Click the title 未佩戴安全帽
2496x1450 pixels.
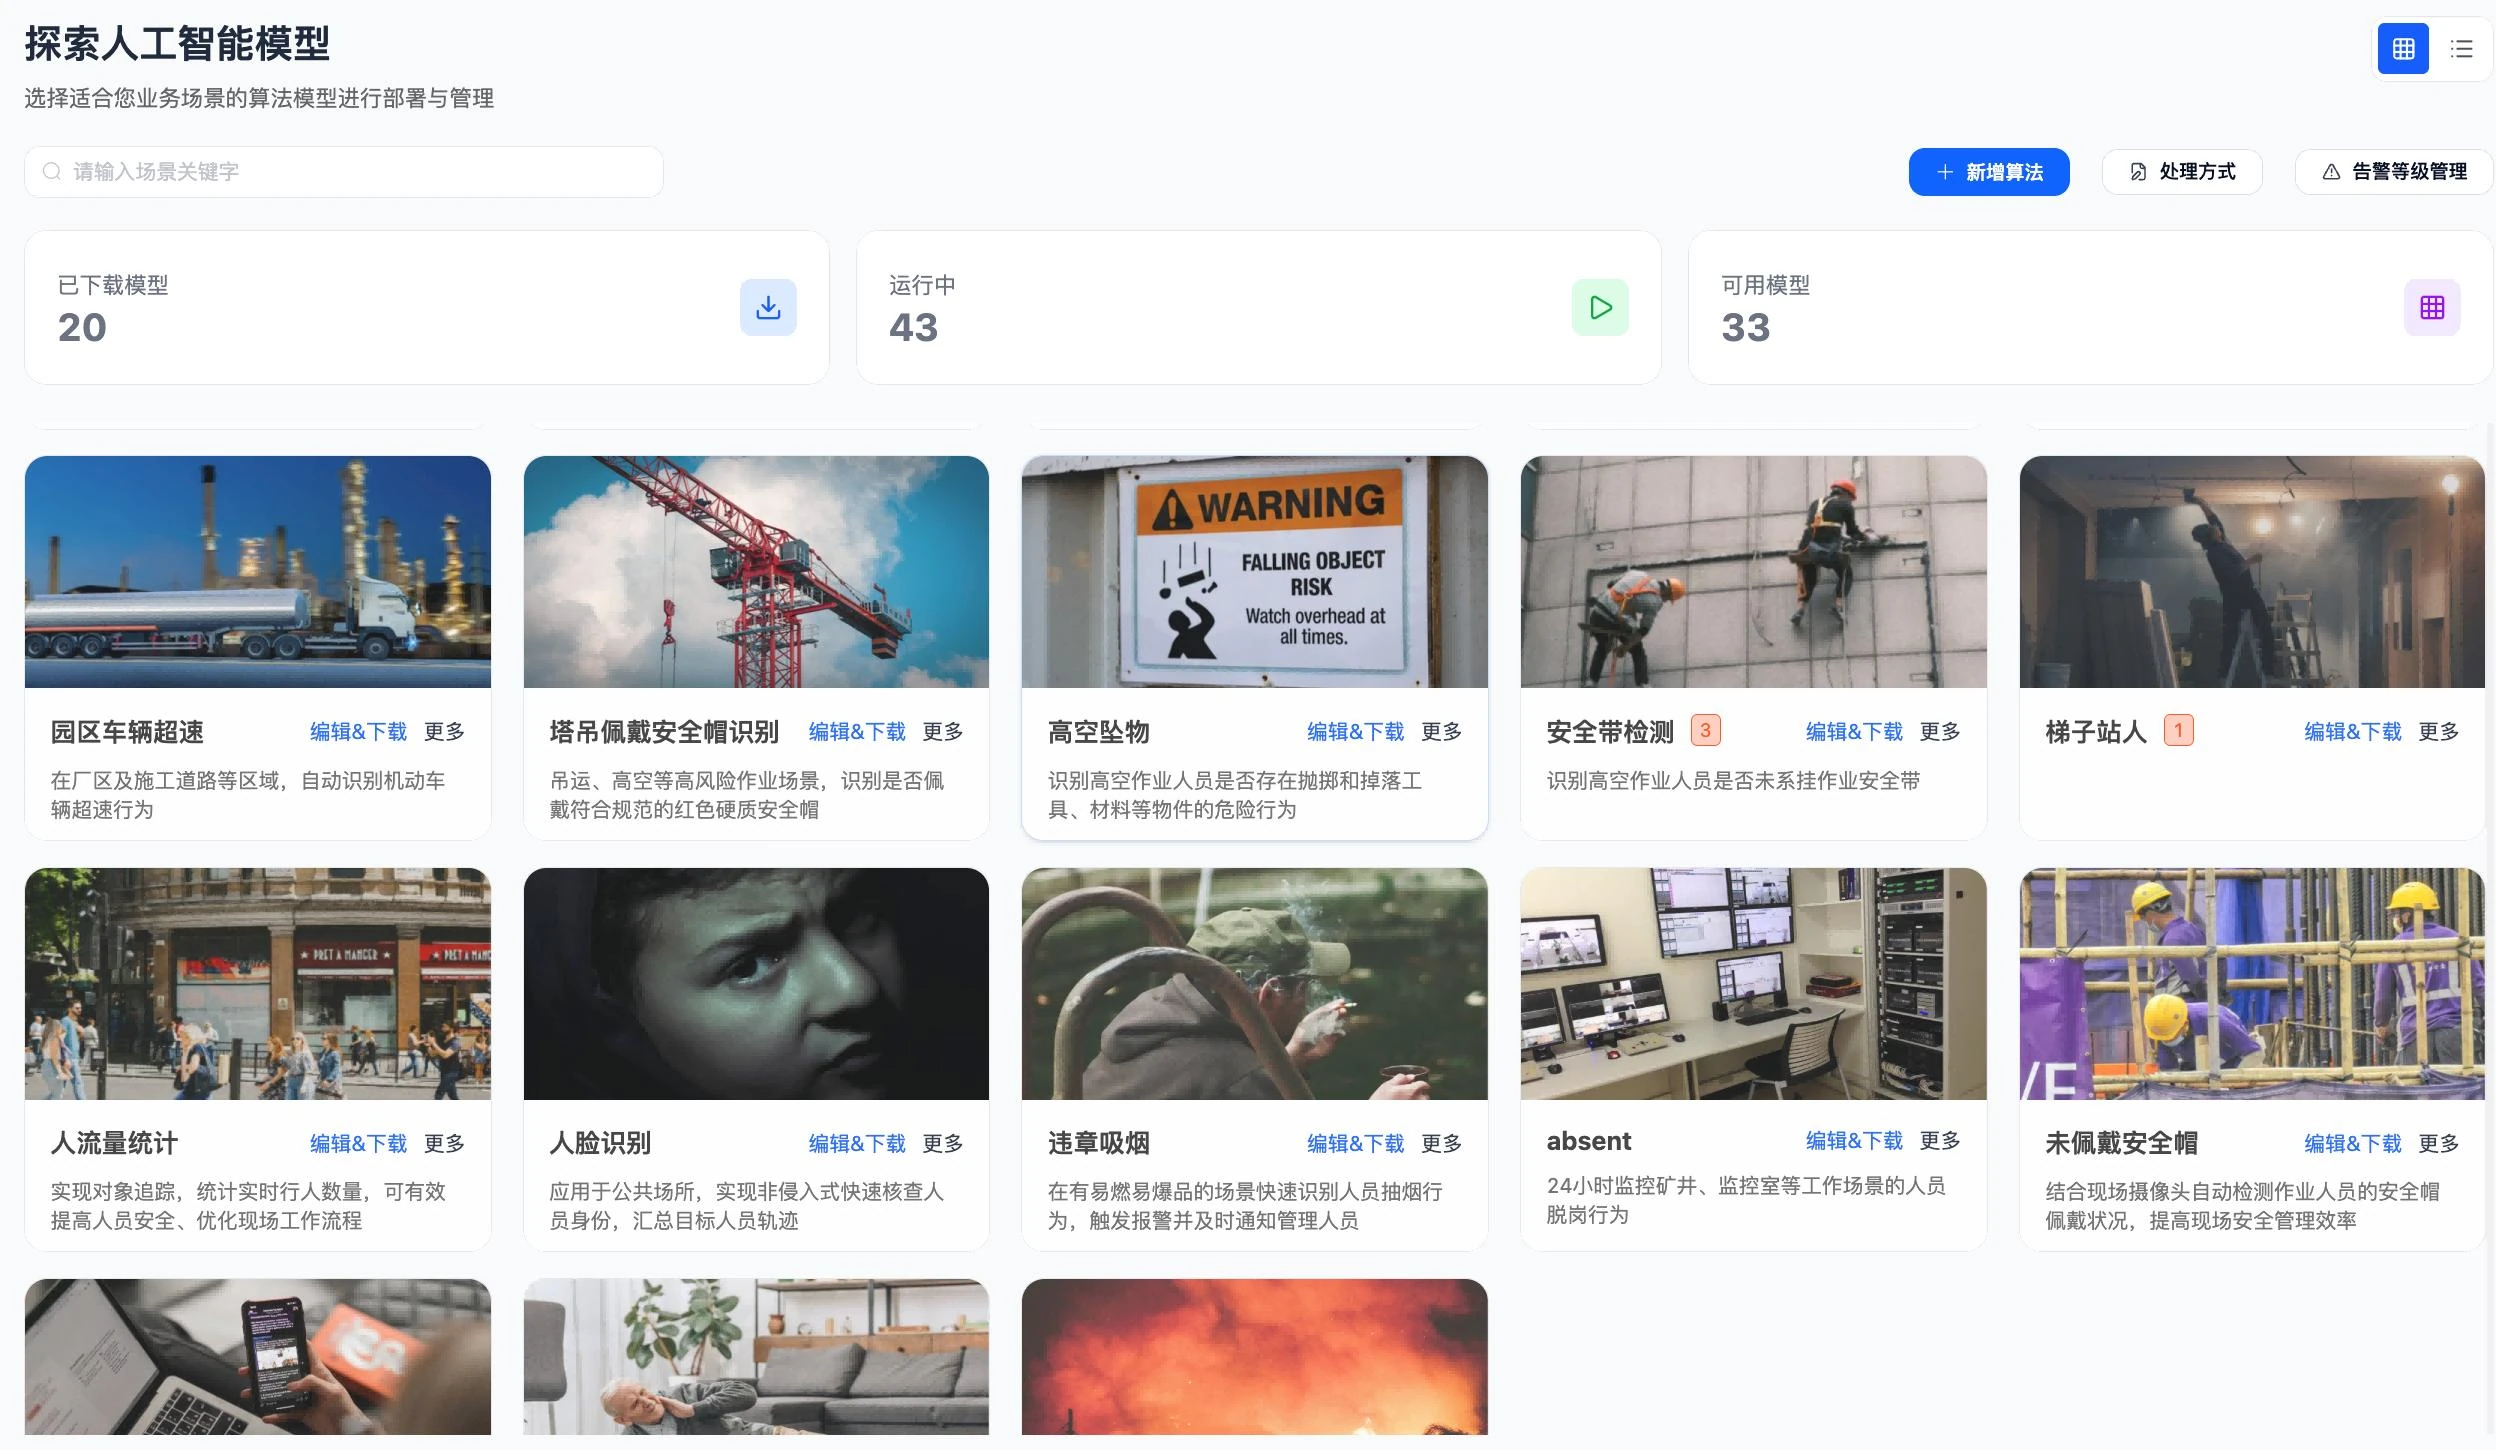2121,1143
